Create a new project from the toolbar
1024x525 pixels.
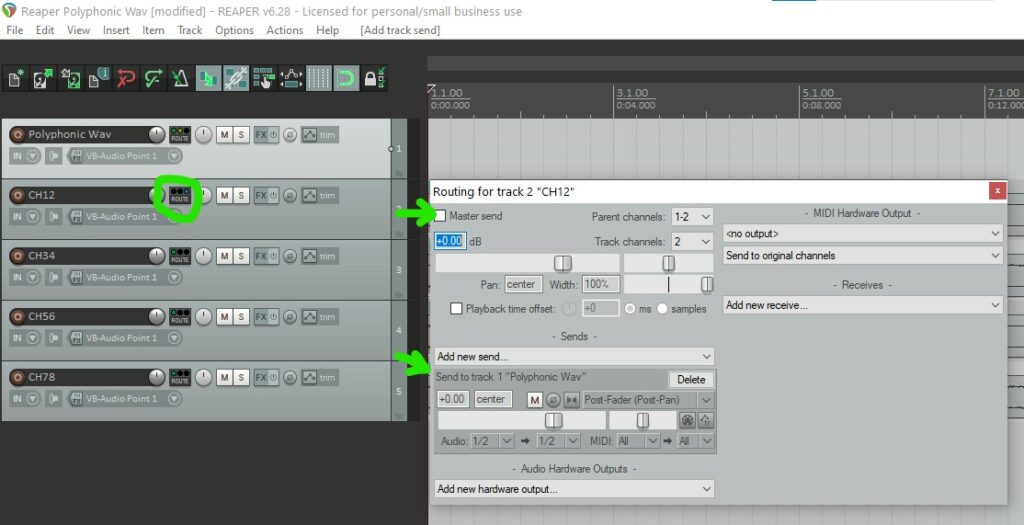(x=16, y=79)
